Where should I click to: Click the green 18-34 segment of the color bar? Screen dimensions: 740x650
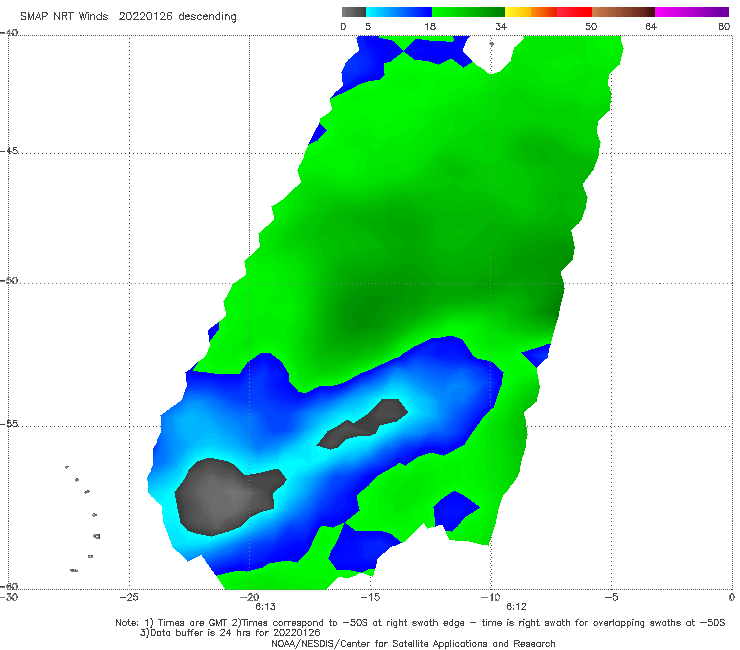(x=468, y=12)
